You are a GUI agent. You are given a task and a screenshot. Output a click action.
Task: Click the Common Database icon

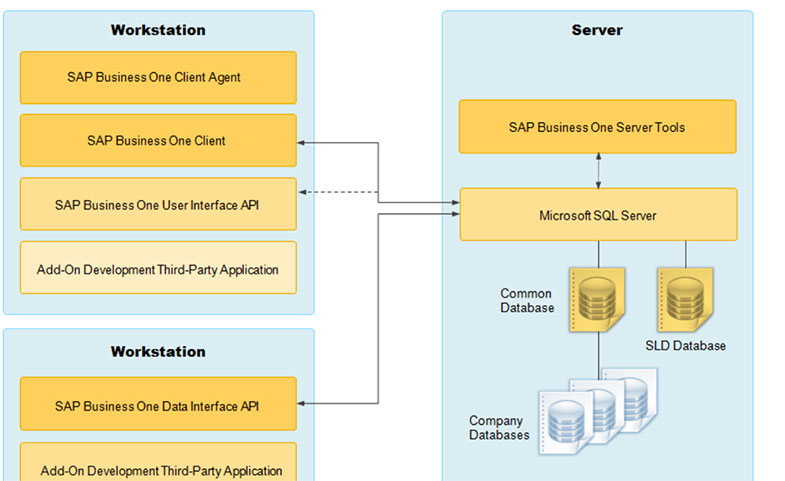pos(597,300)
